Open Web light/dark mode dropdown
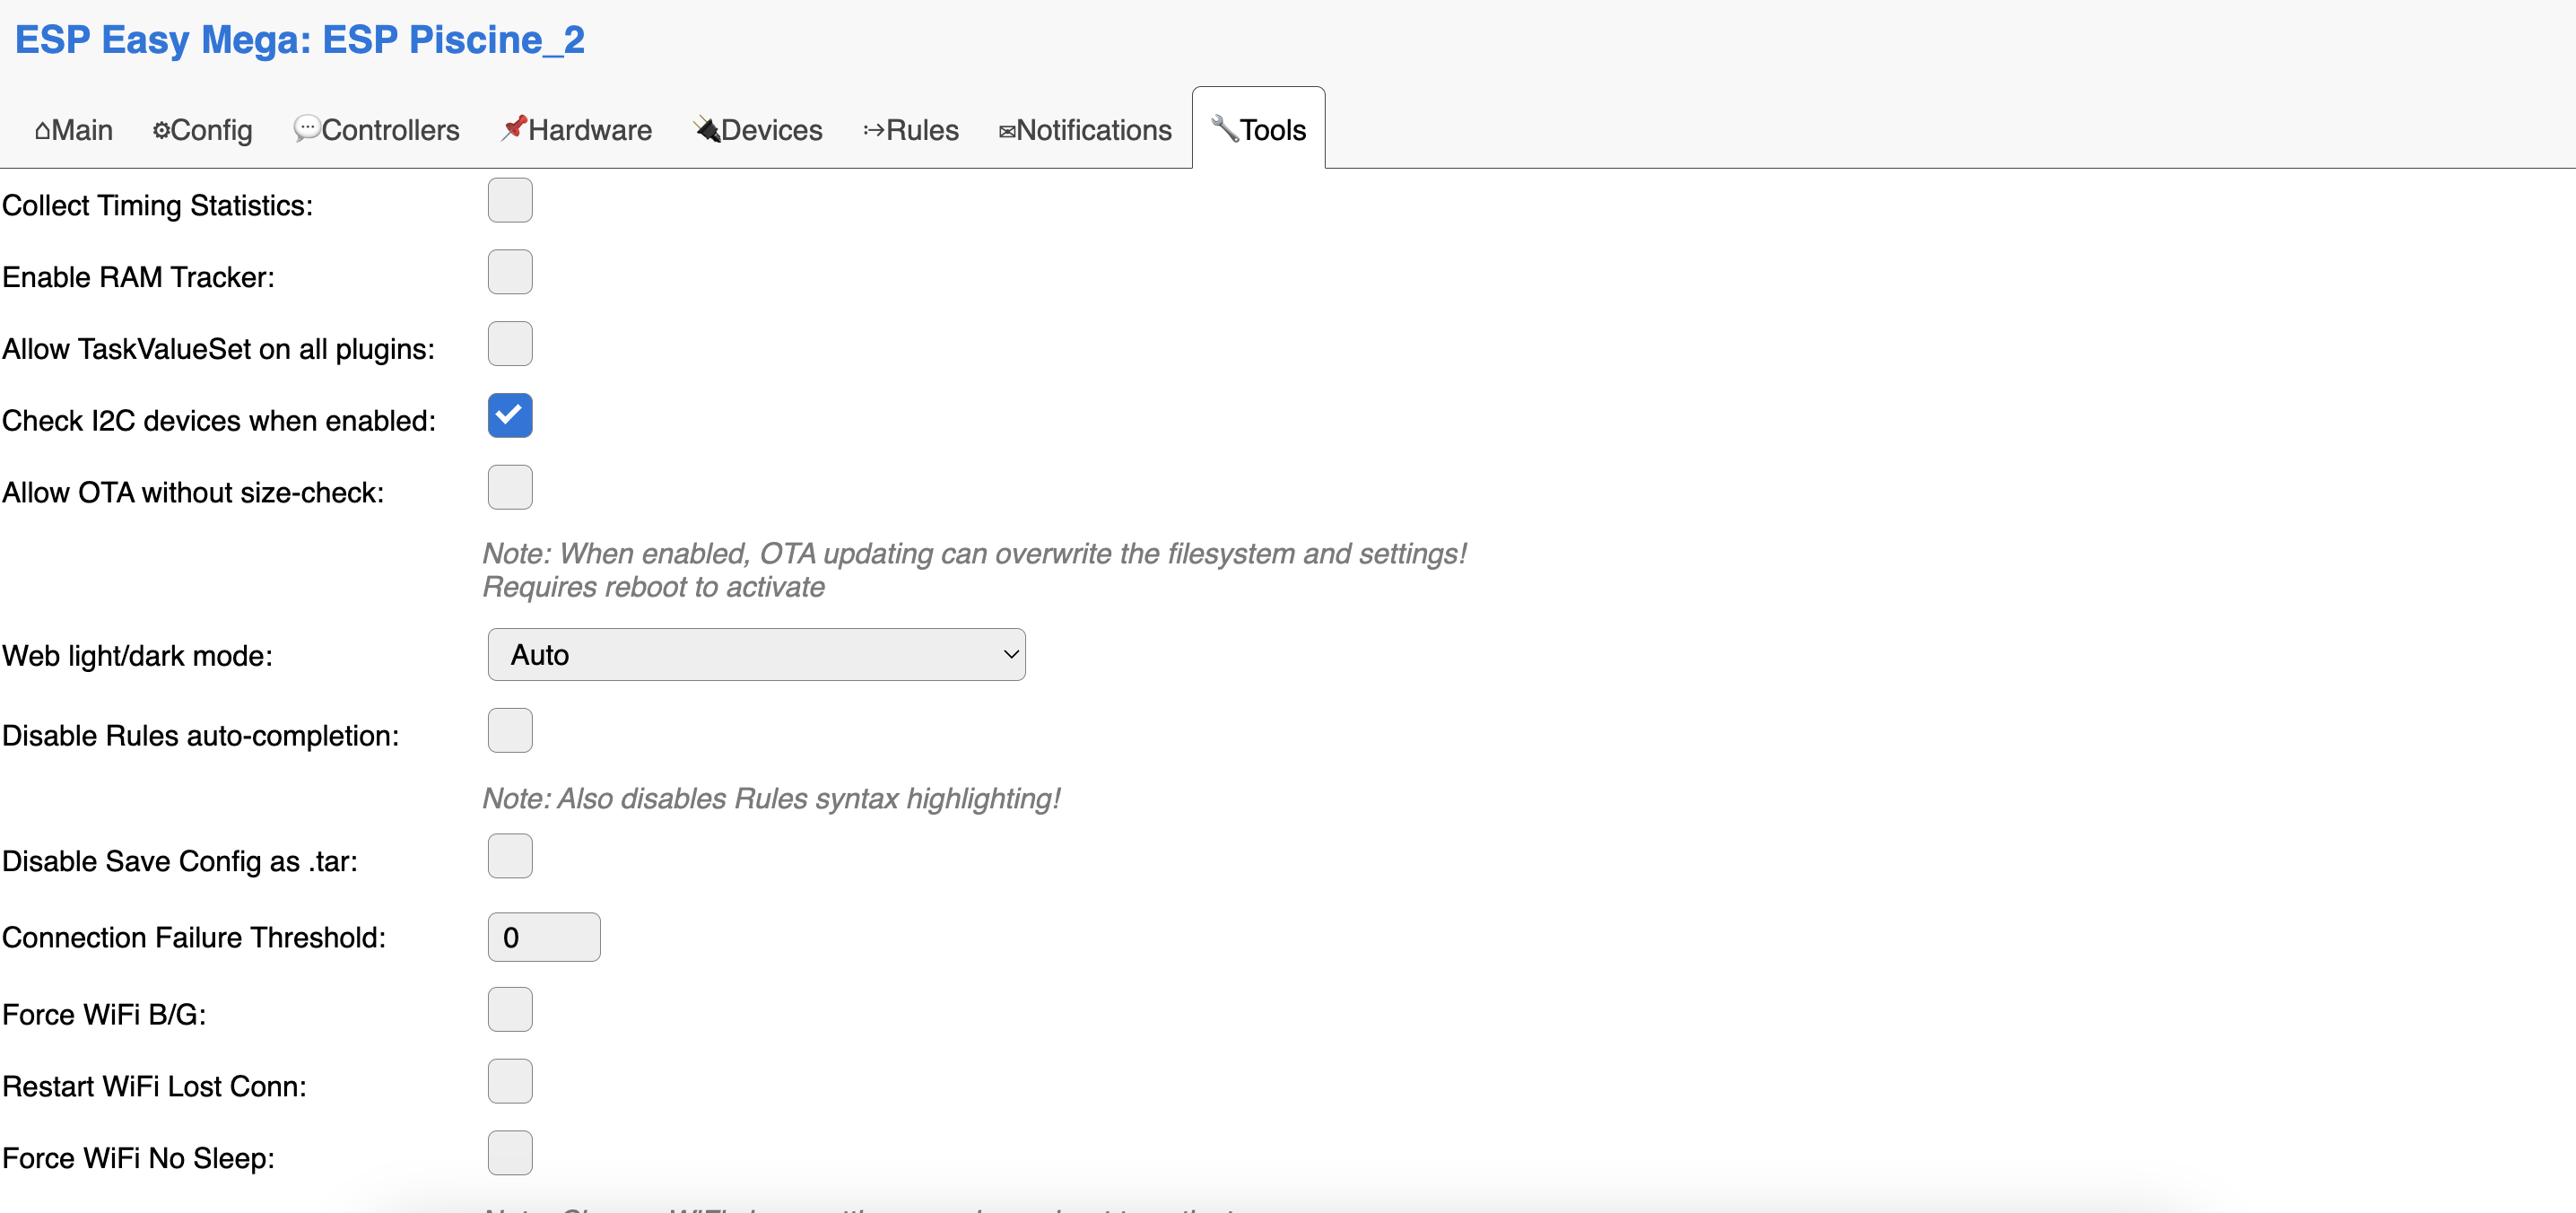This screenshot has width=2576, height=1213. tap(756, 655)
